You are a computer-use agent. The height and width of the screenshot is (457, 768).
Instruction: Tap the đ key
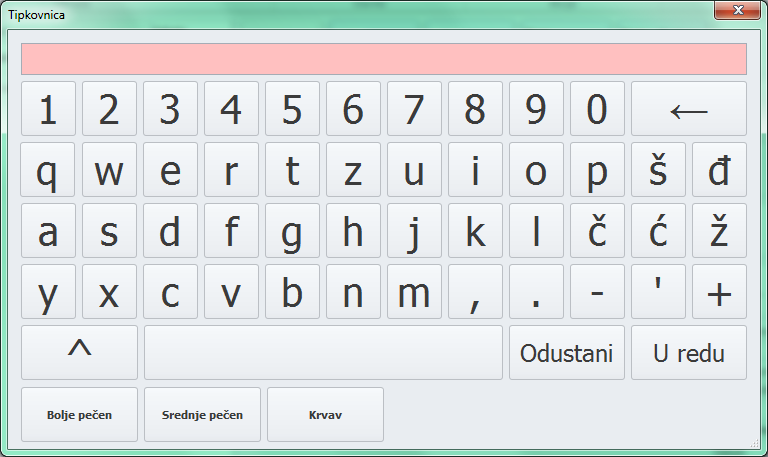(719, 169)
